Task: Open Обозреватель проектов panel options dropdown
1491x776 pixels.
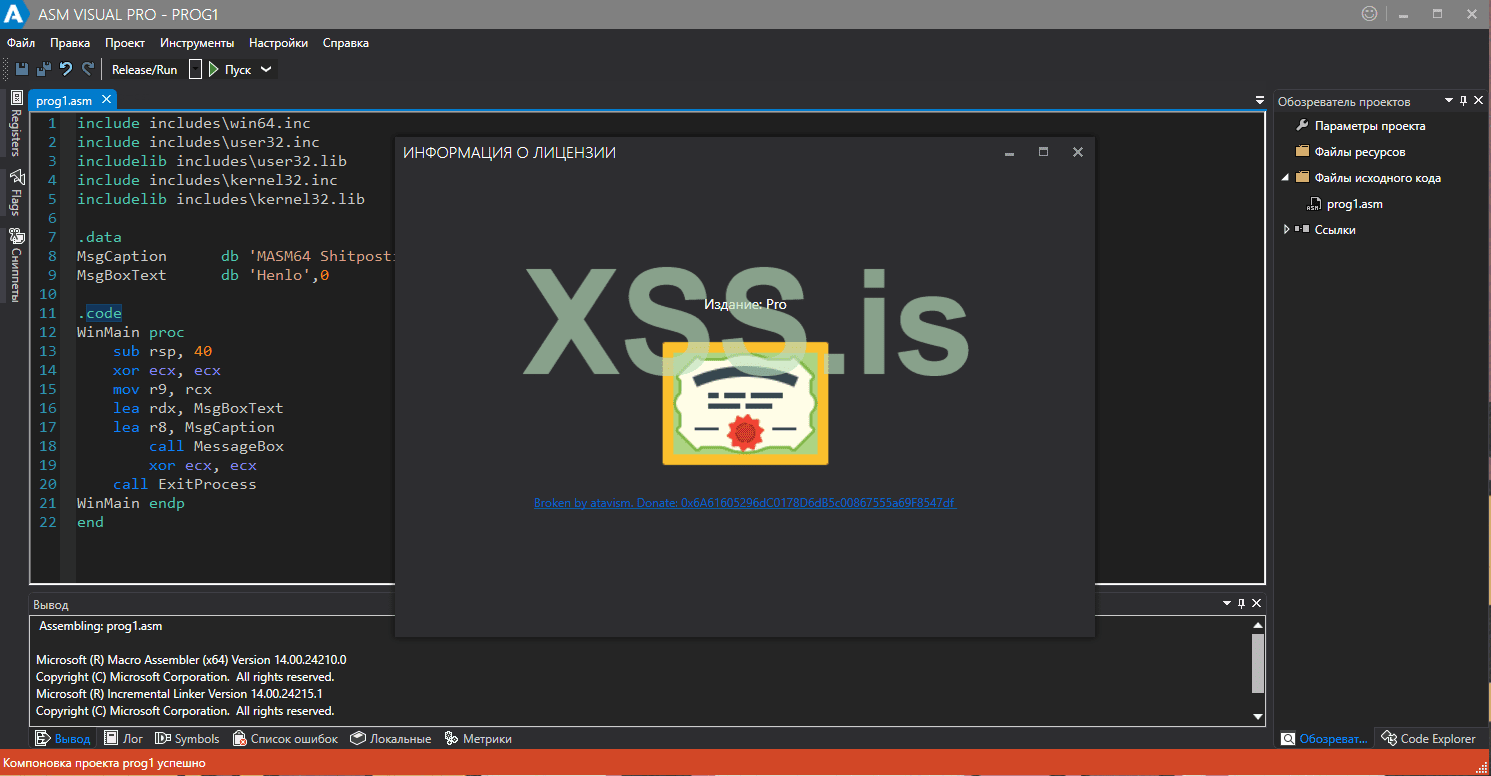Action: pyautogui.click(x=1447, y=101)
